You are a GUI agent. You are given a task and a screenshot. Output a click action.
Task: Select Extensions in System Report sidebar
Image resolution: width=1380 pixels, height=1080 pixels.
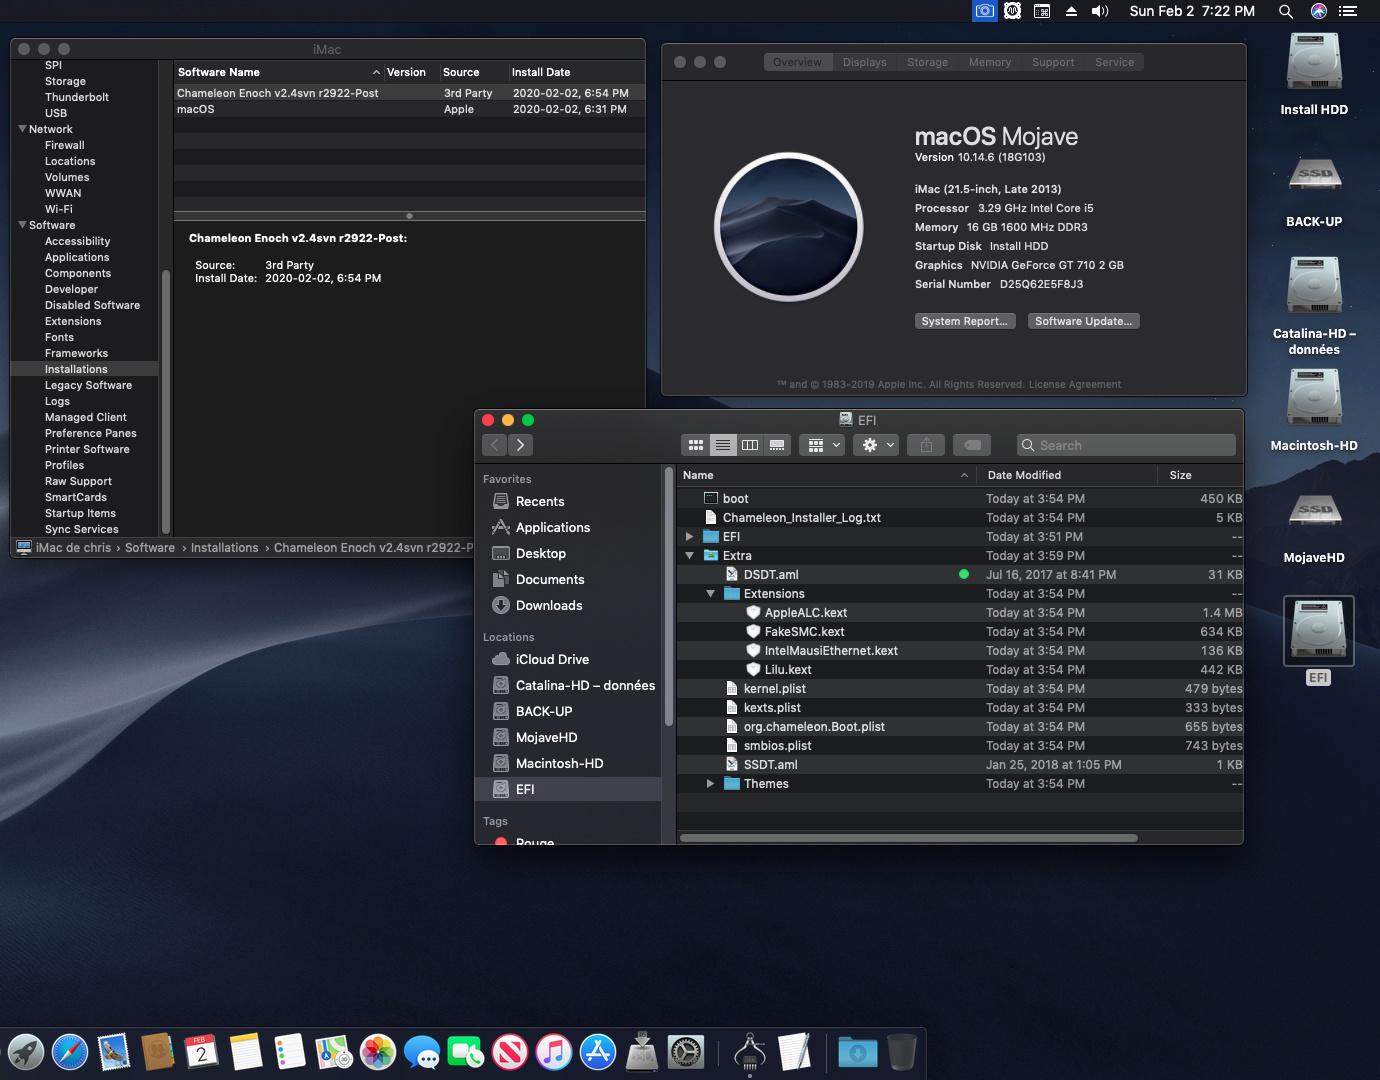73,321
